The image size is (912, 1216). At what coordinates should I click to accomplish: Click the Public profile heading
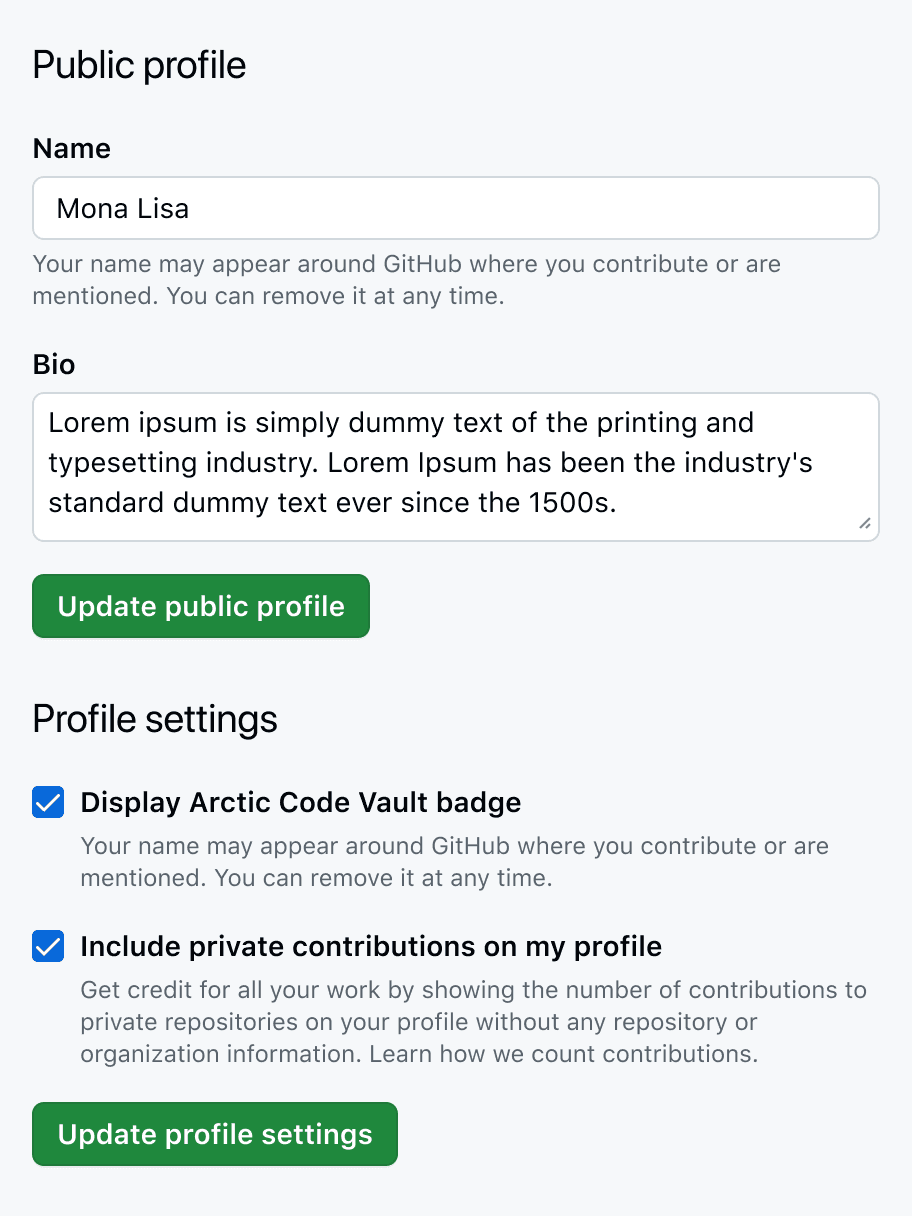pos(138,64)
